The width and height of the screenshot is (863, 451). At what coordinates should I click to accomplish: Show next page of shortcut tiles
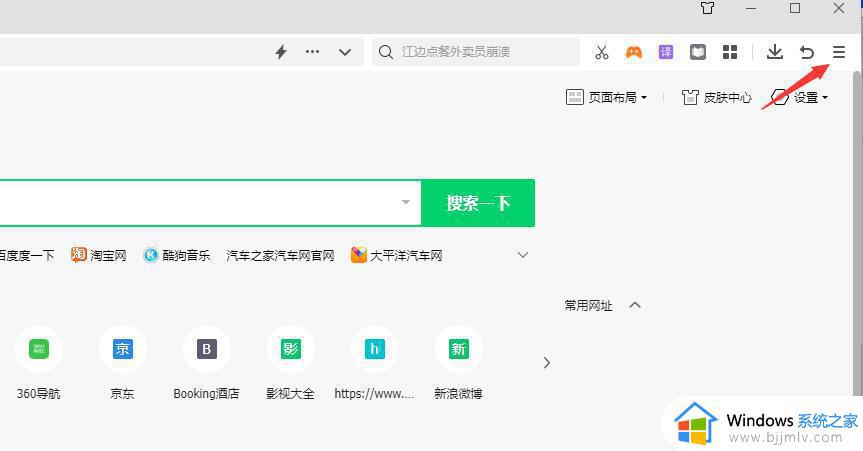click(547, 363)
